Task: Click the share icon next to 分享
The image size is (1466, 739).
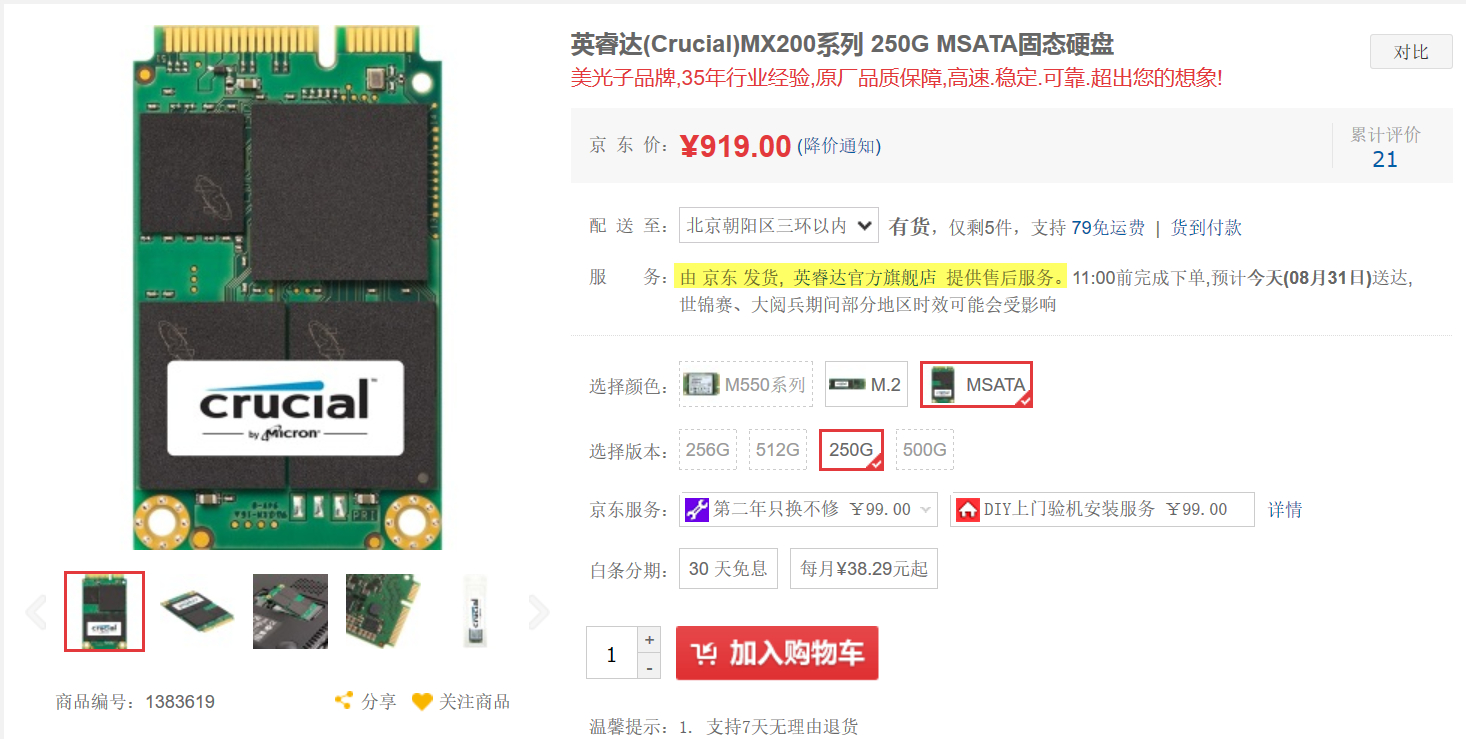Action: pyautogui.click(x=344, y=701)
